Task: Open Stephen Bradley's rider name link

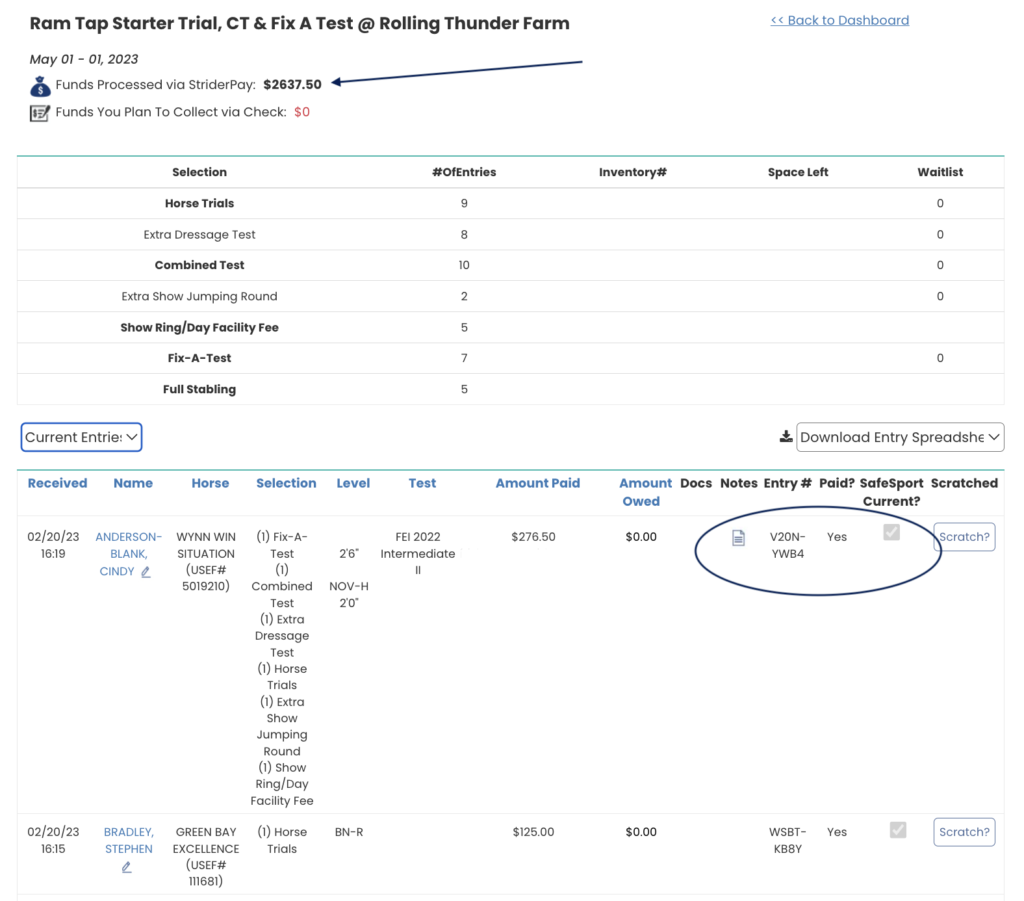Action: click(x=128, y=840)
